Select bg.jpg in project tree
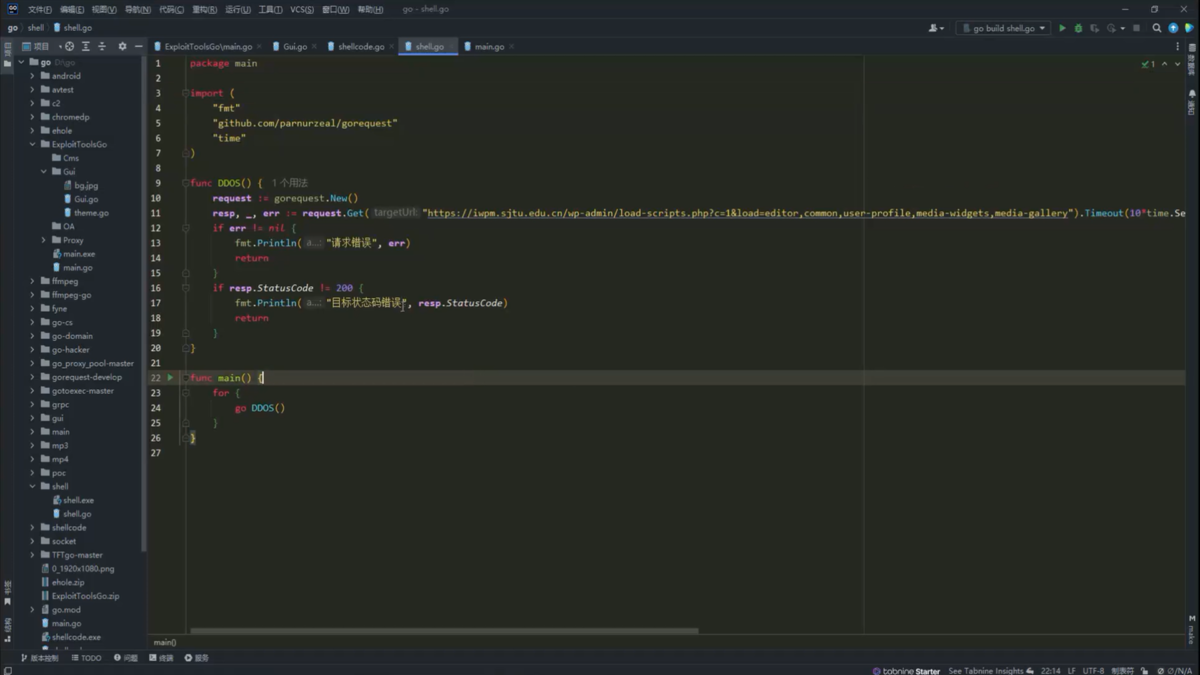 (80, 185)
